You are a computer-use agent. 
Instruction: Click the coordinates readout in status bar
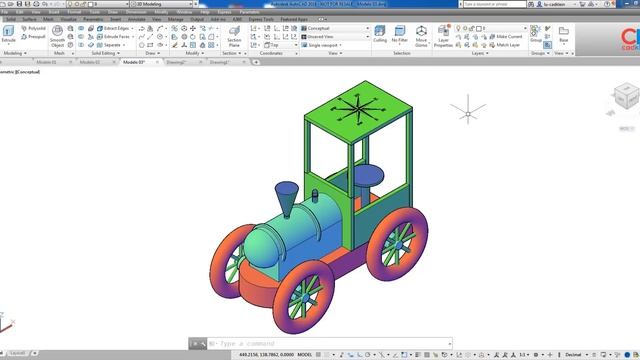tap(266, 355)
